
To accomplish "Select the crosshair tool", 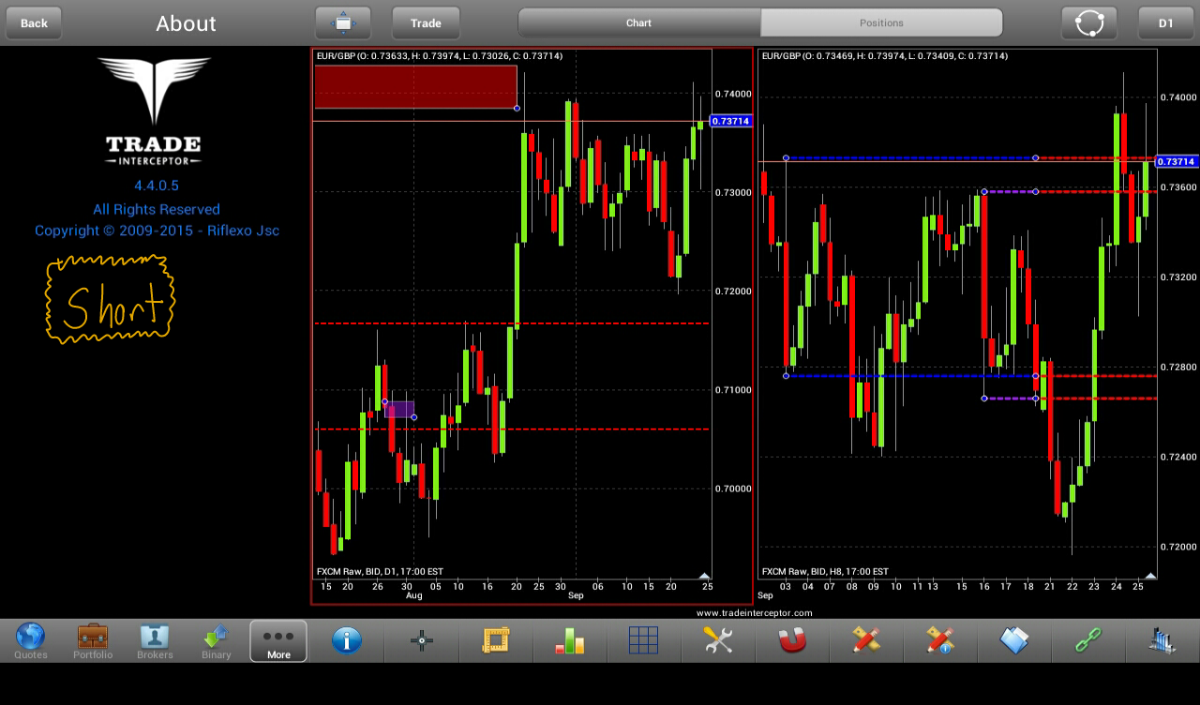I will coord(421,641).
